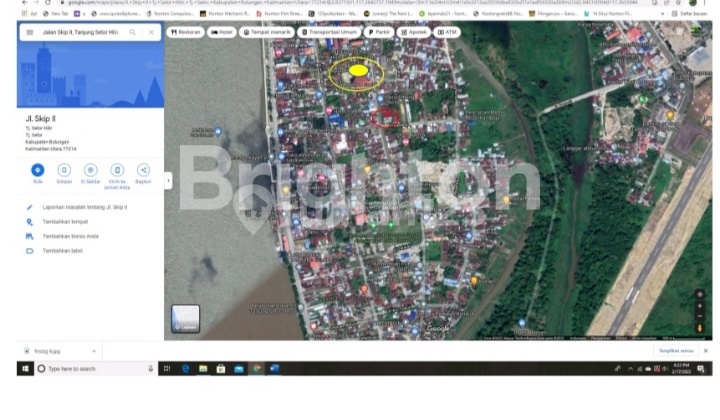Save the place with Simpan icon

pyautogui.click(x=63, y=170)
